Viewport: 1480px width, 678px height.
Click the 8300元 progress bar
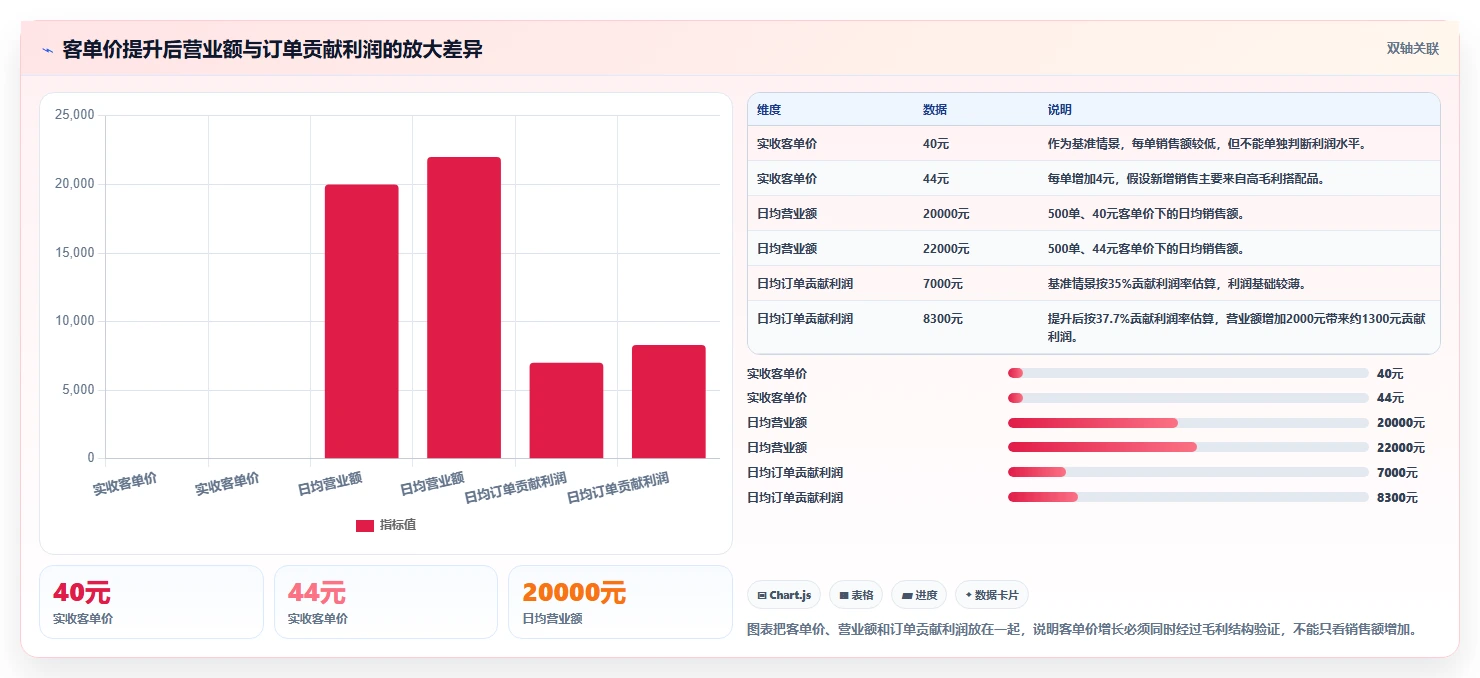click(1188, 497)
